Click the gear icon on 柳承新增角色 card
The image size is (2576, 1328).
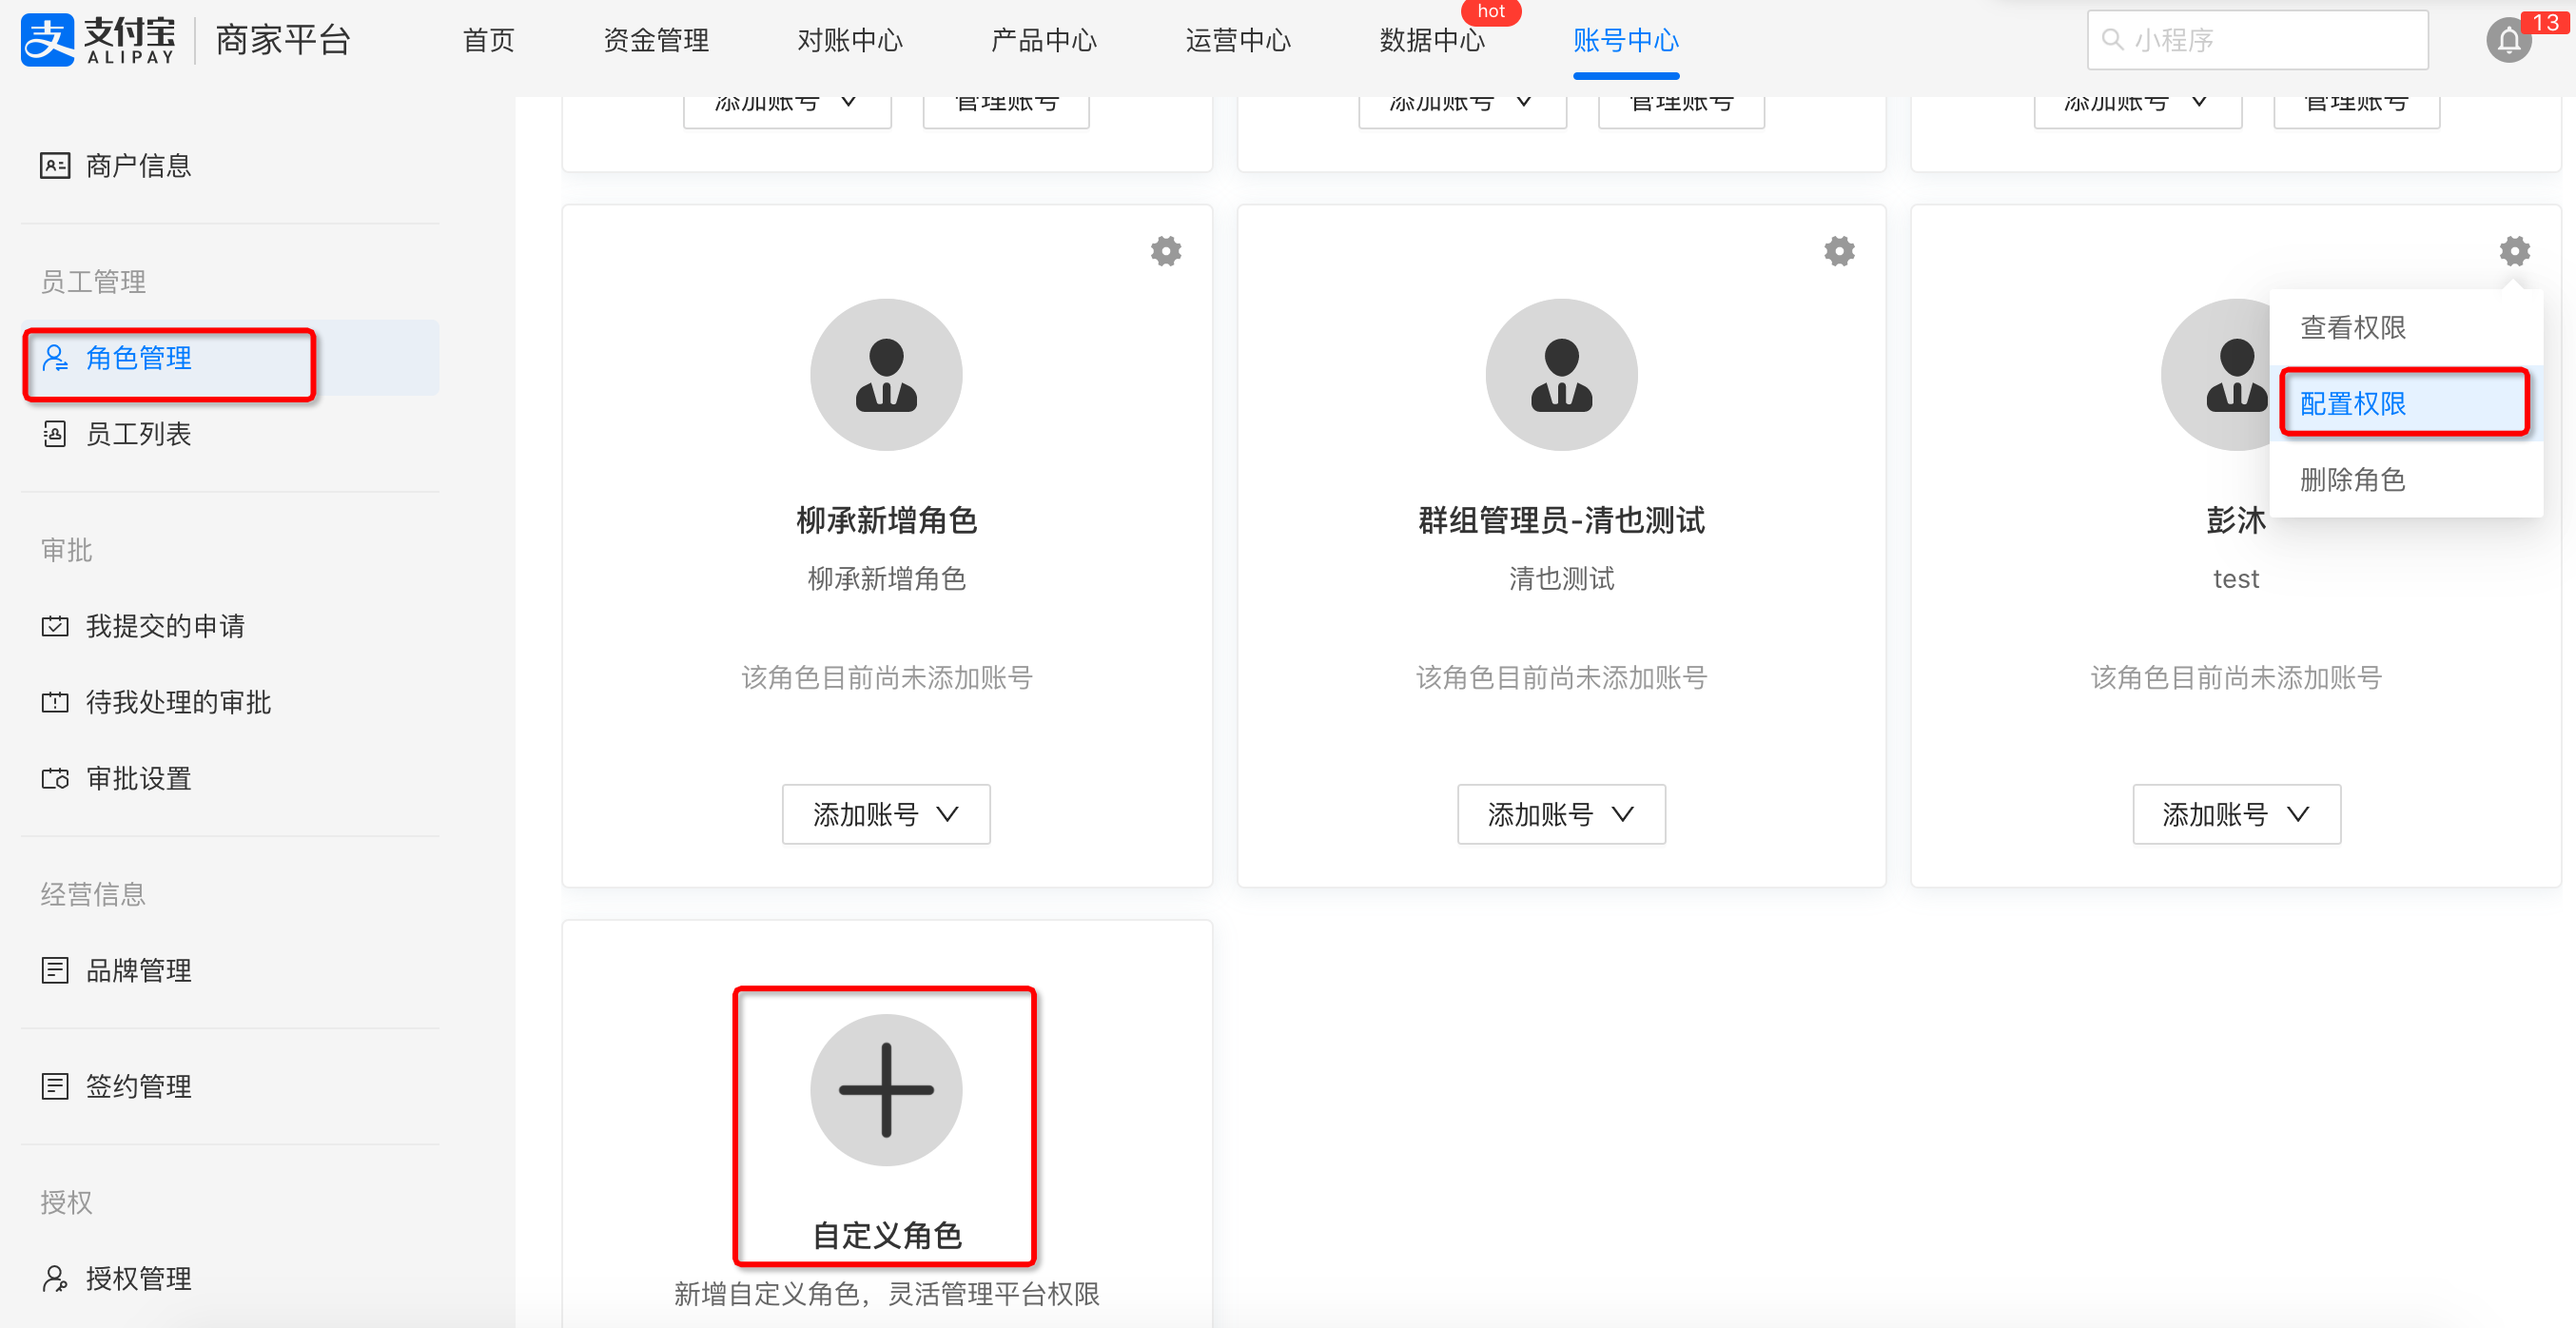[x=1165, y=251]
